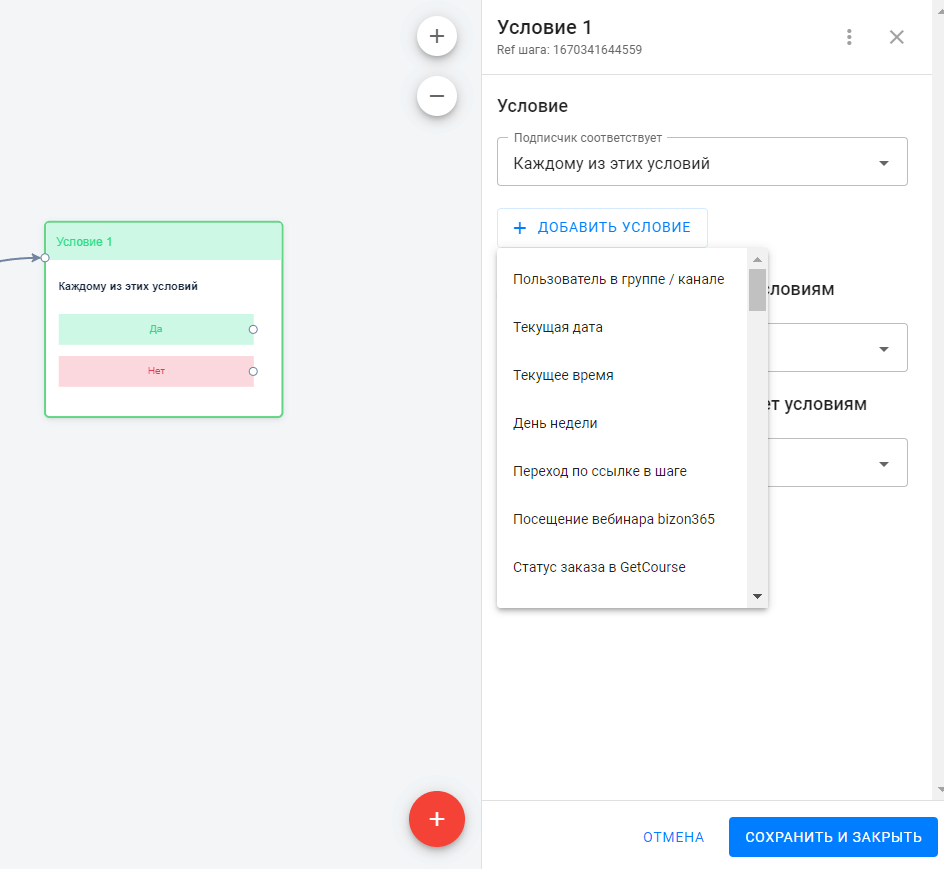Viewport: 944px width, 869px height.
Task: Open the dropdown under не соответствует условиям
Action: tap(883, 464)
